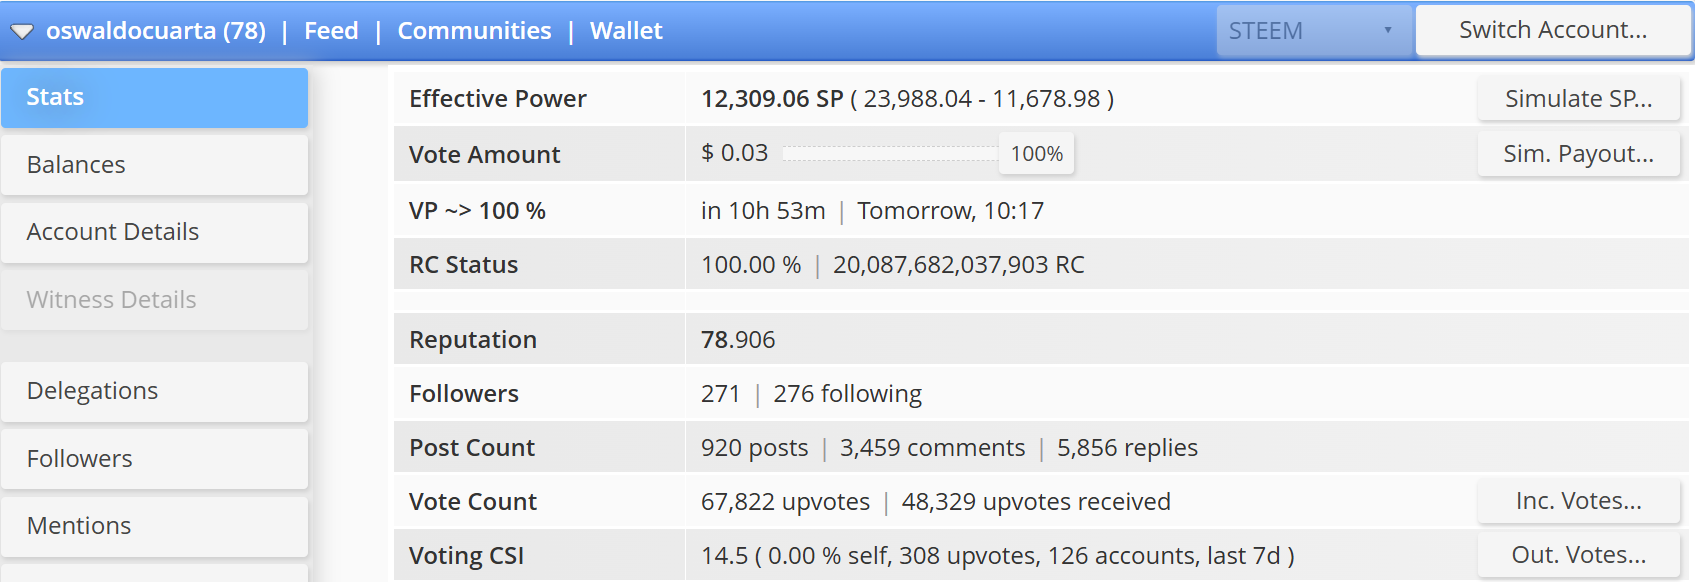Select the Witness Details tab
The image size is (1695, 582).
tap(155, 300)
